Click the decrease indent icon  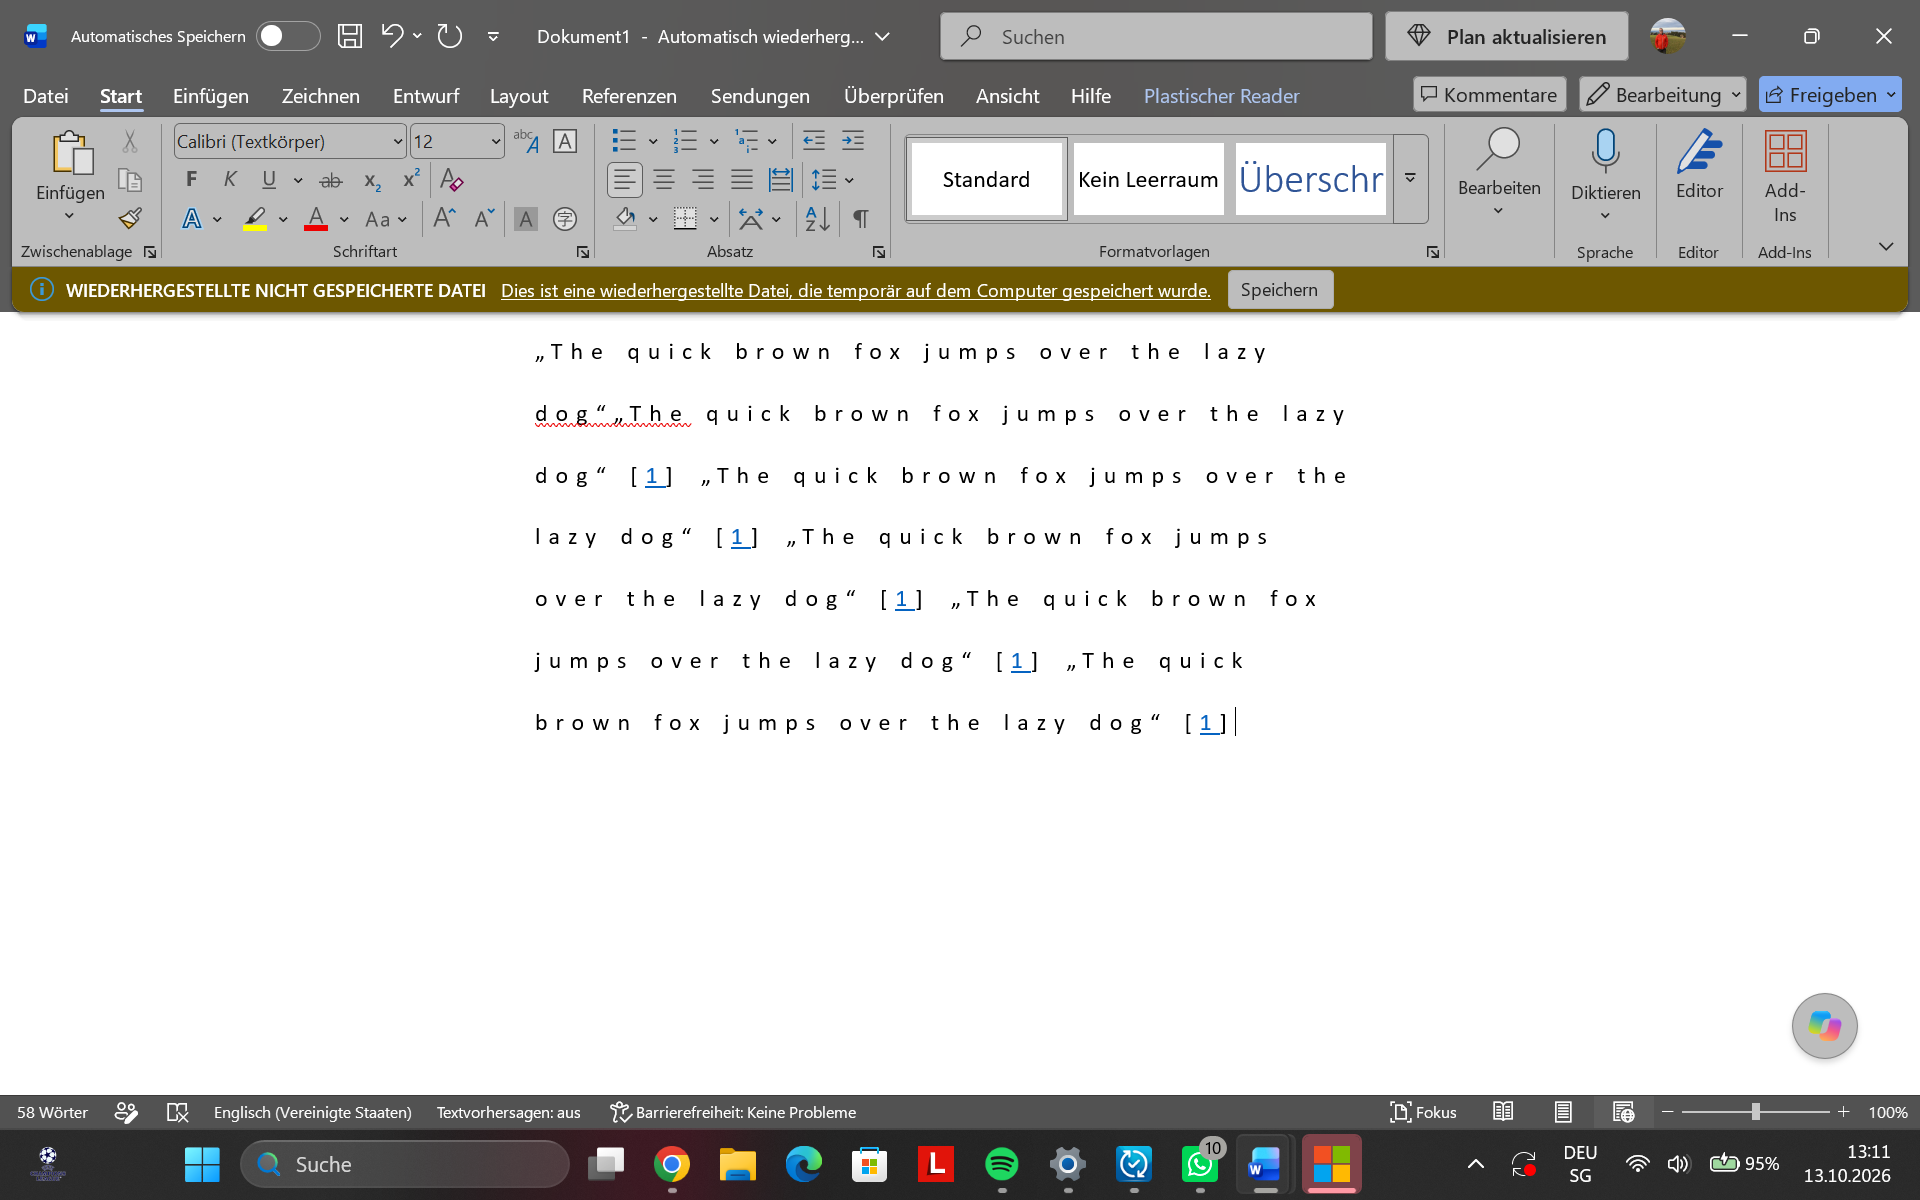(x=814, y=141)
